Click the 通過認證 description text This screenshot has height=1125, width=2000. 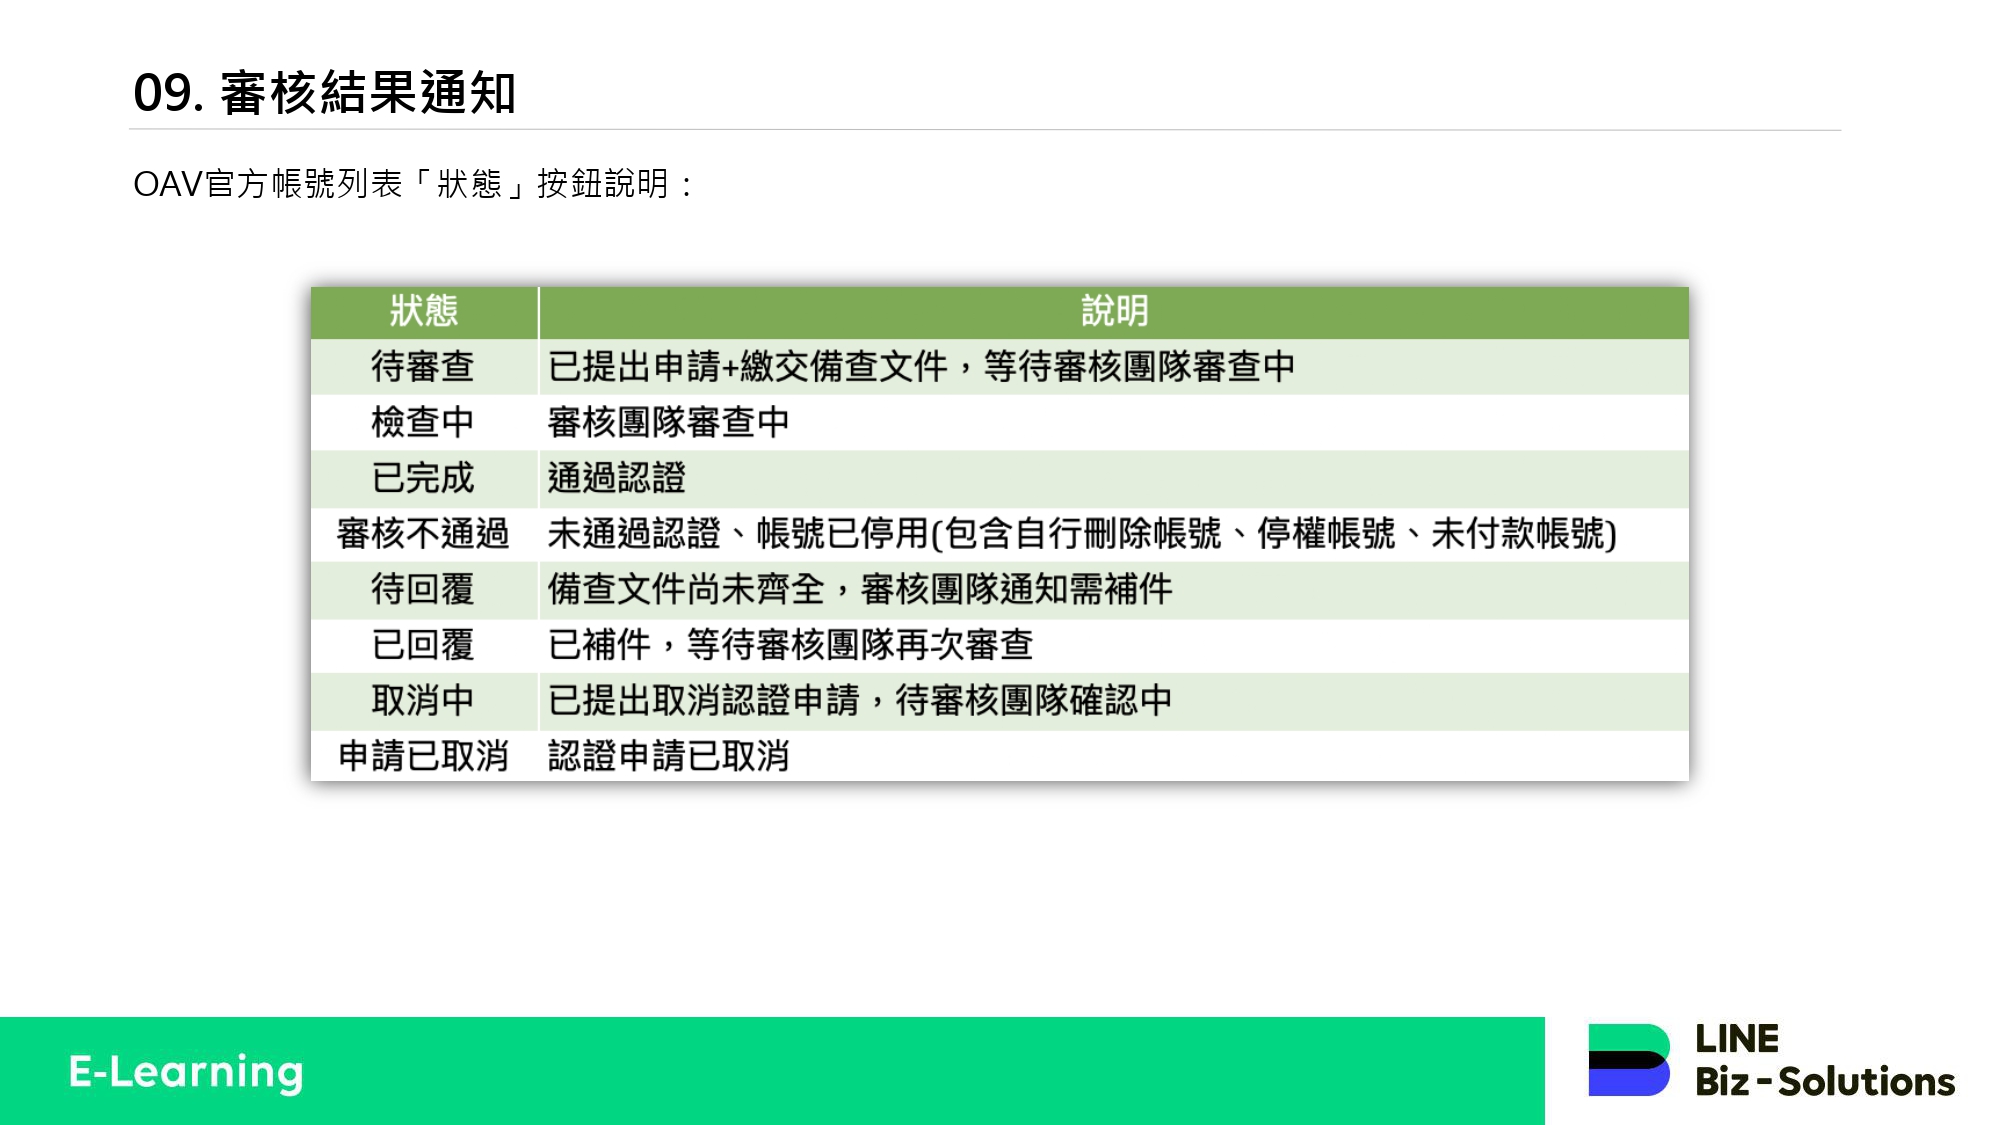[x=617, y=478]
